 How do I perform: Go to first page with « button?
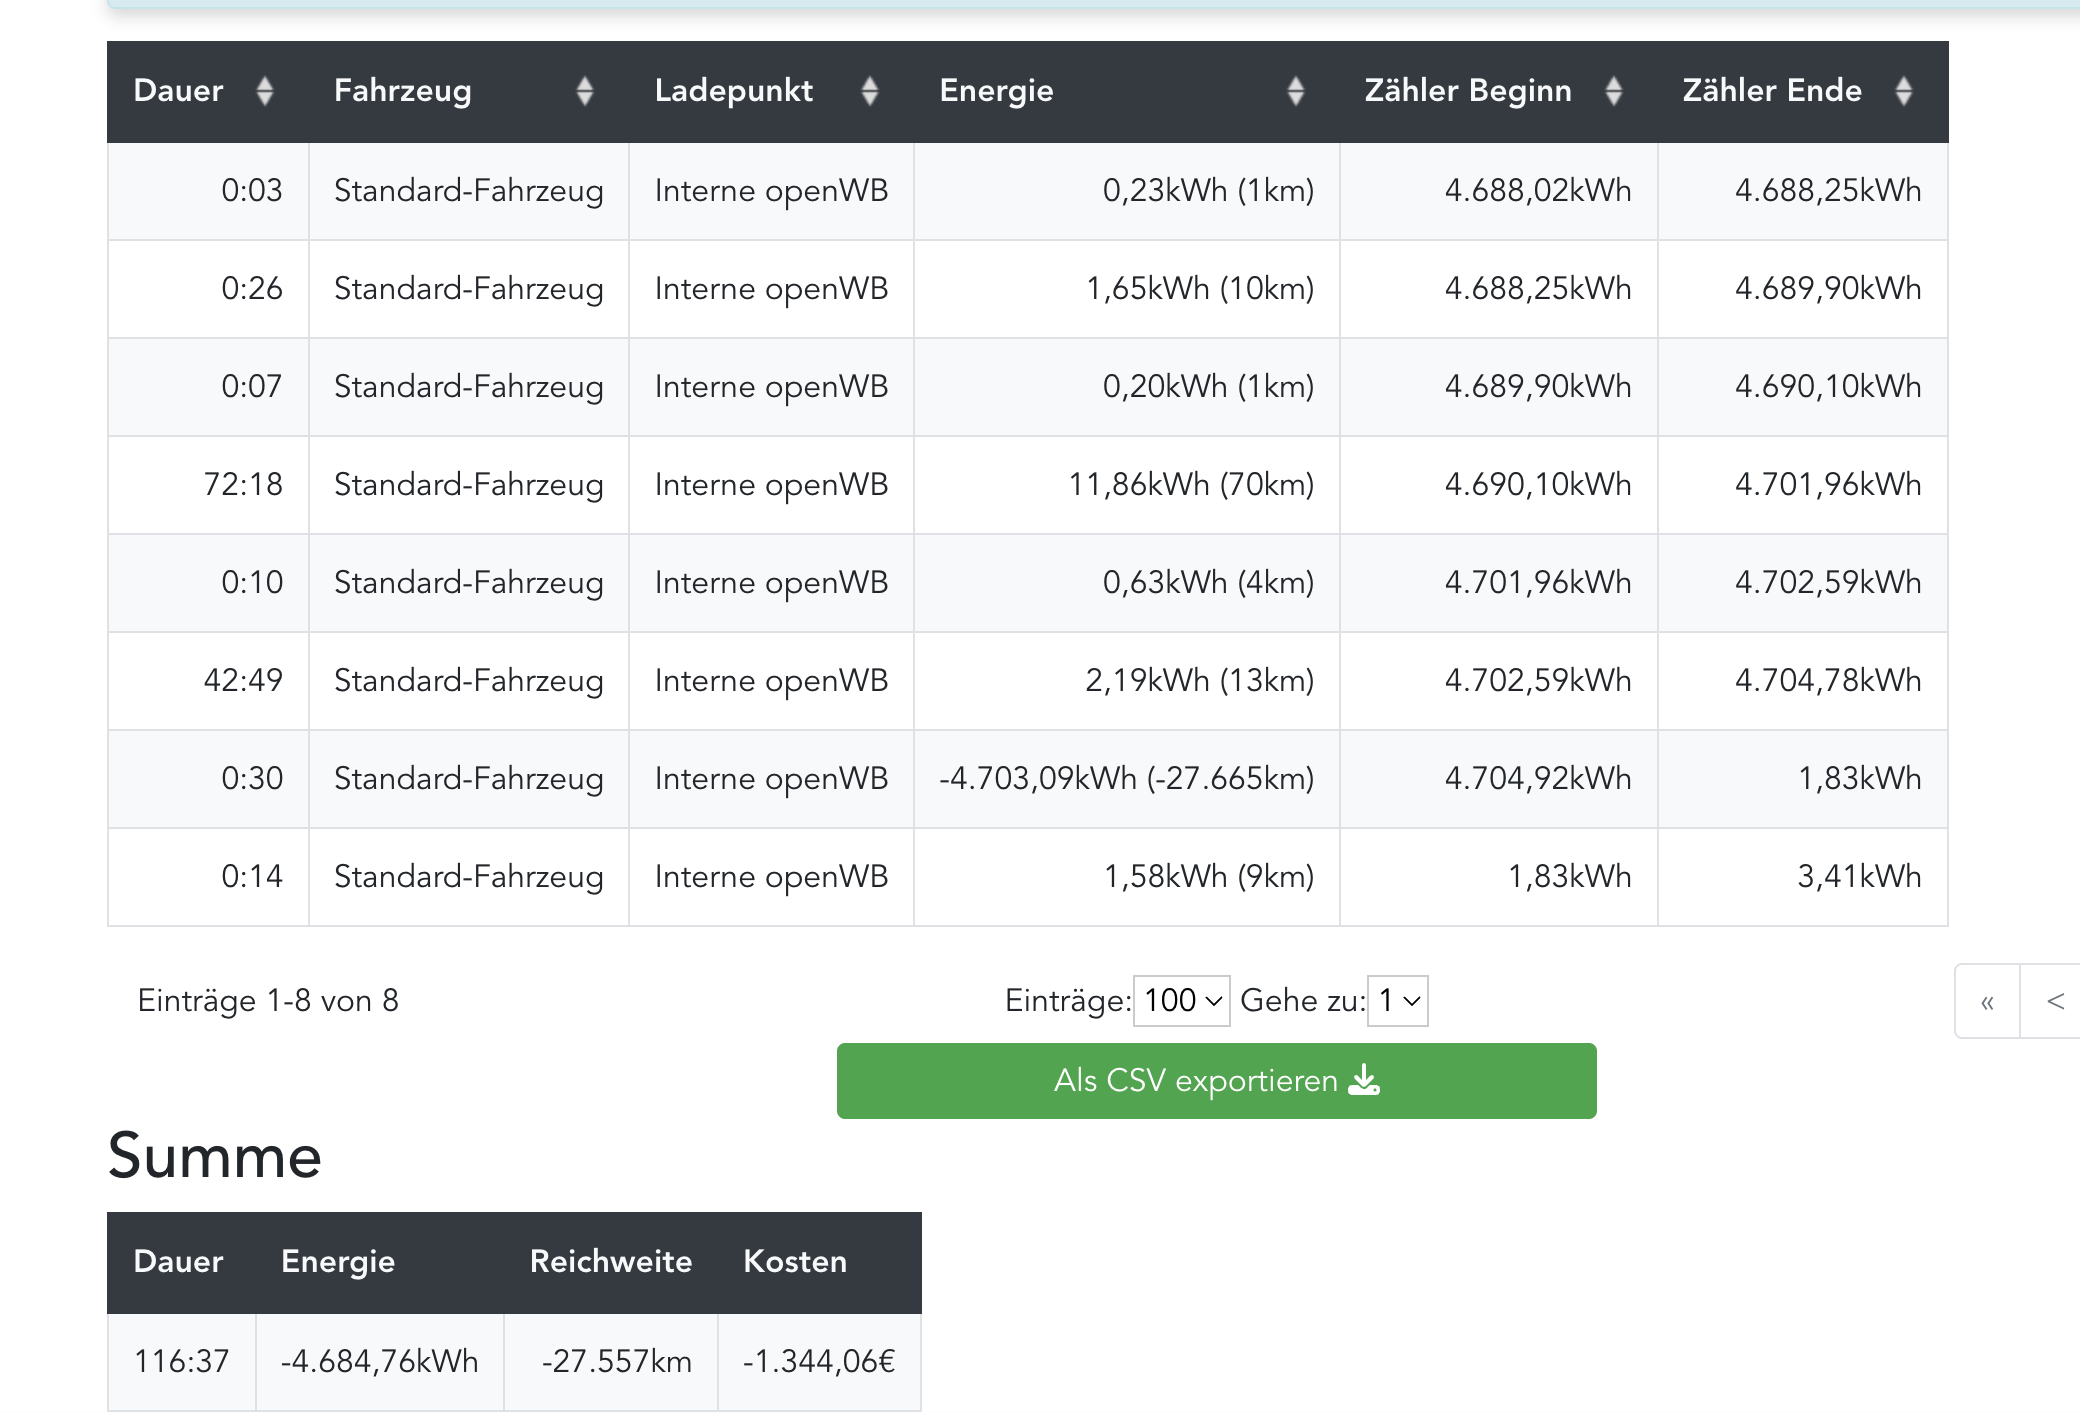click(1987, 1001)
